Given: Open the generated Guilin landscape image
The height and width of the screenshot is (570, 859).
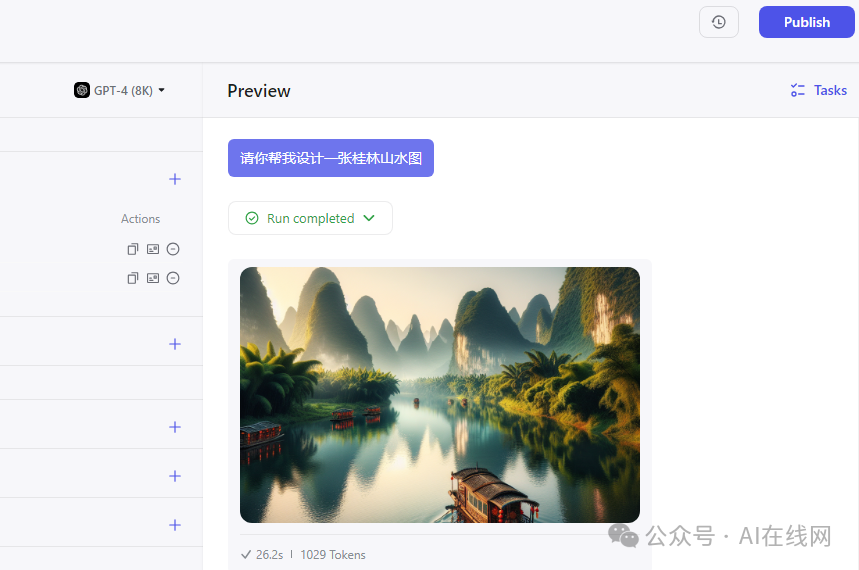Looking at the screenshot, I should (440, 395).
